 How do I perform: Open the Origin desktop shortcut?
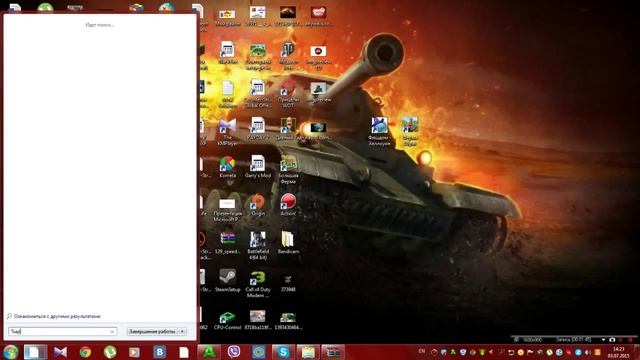click(258, 205)
